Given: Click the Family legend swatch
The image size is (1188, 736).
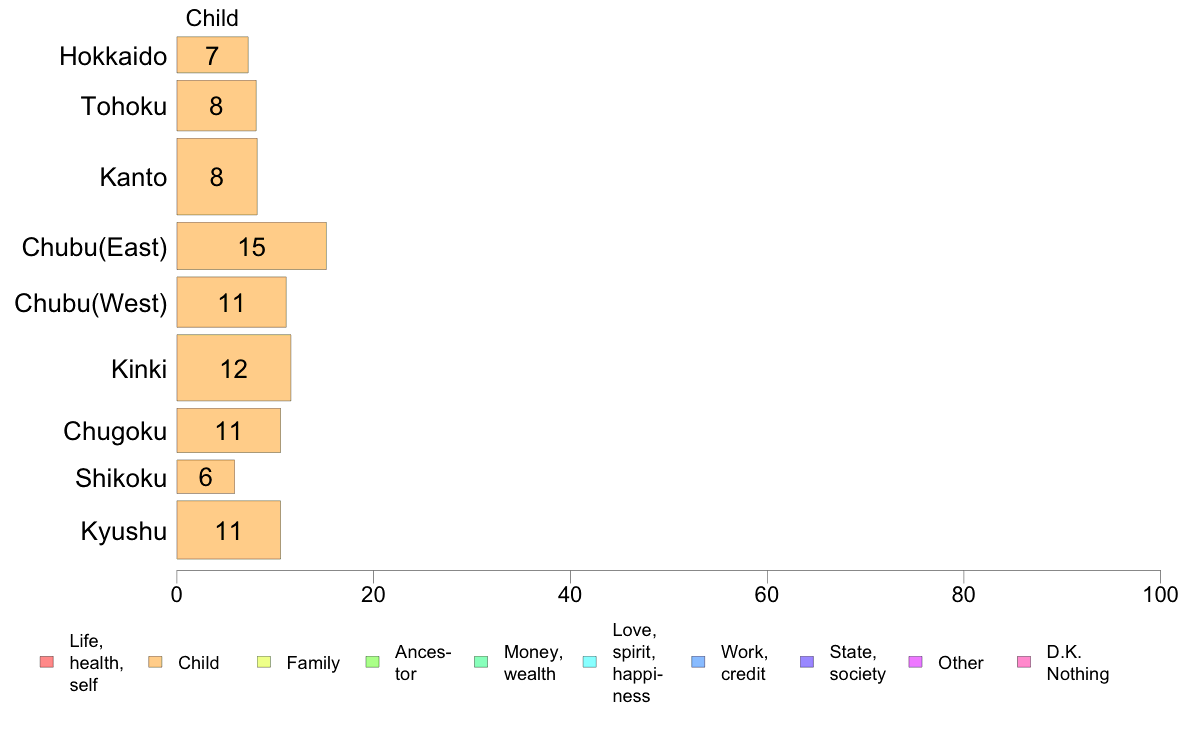Looking at the screenshot, I should coord(264,662).
